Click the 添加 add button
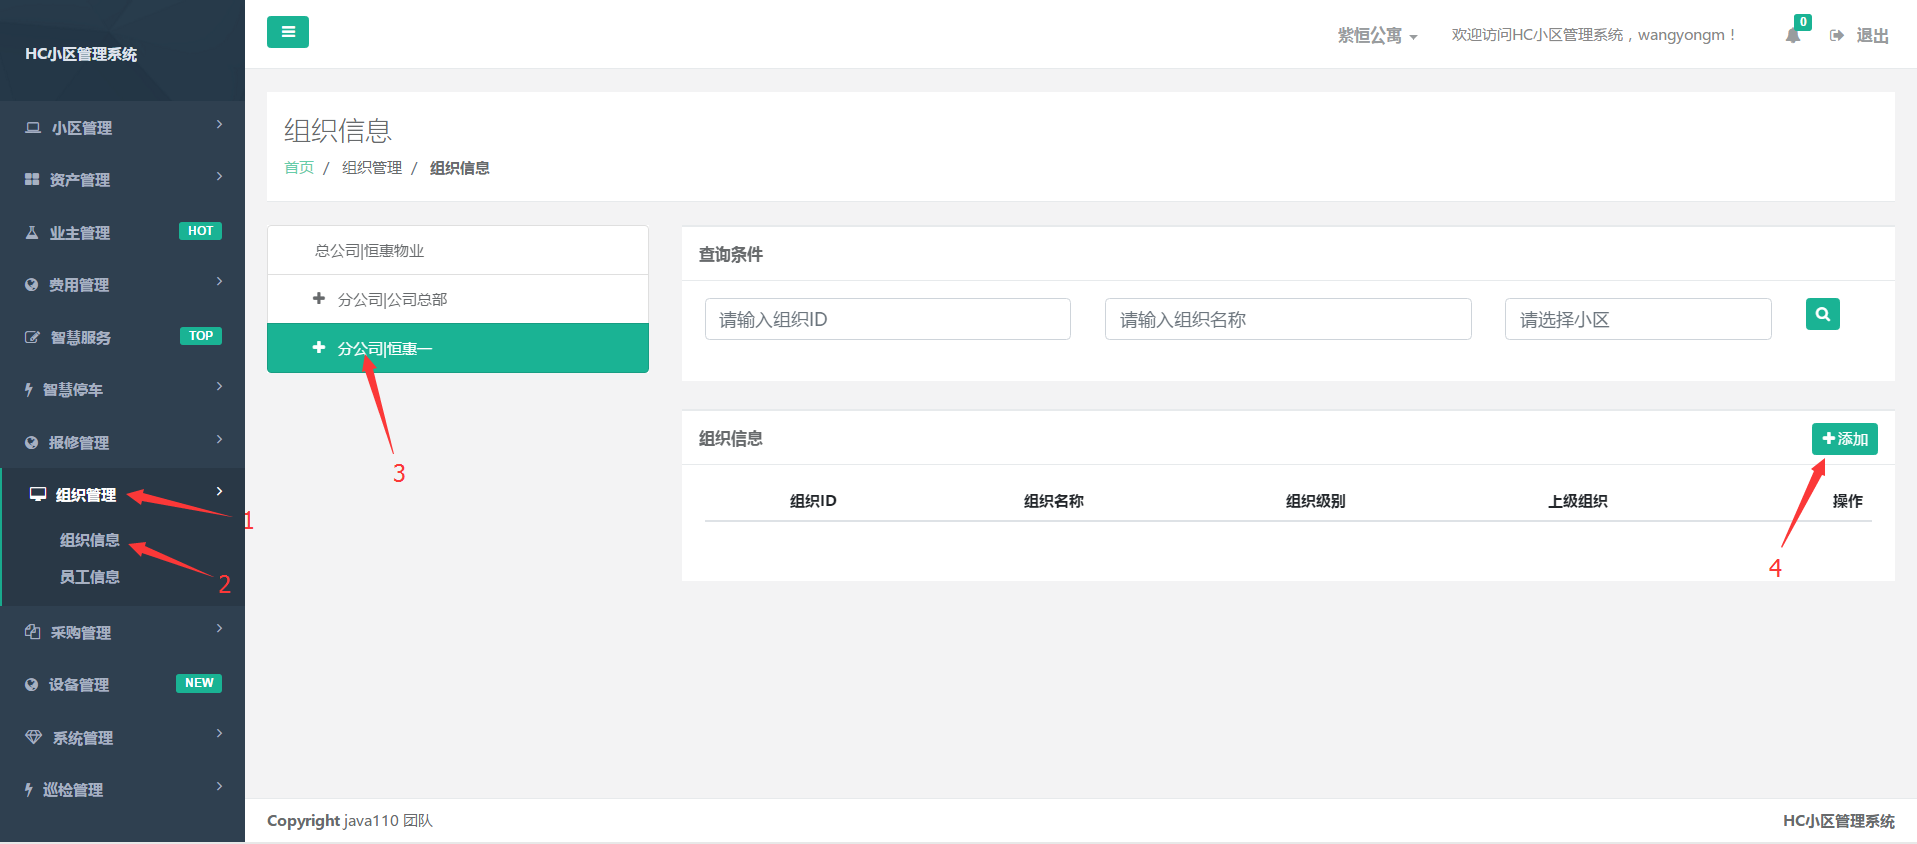Viewport: 1917px width, 844px height. 1845,439
